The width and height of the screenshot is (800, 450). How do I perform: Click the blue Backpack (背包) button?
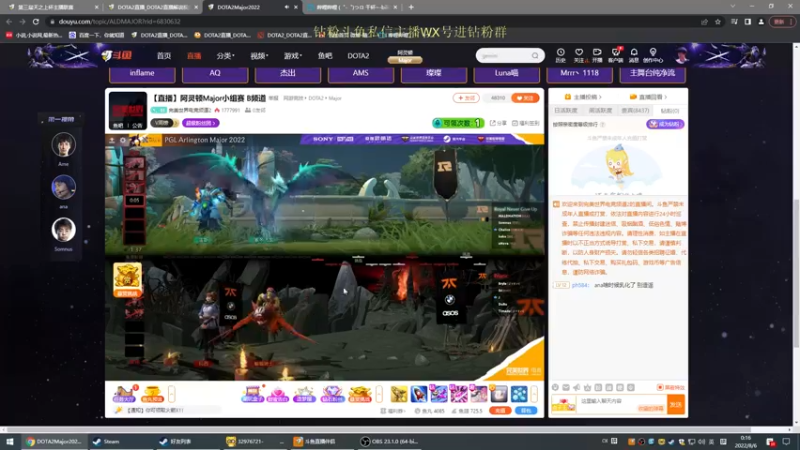[x=526, y=410]
